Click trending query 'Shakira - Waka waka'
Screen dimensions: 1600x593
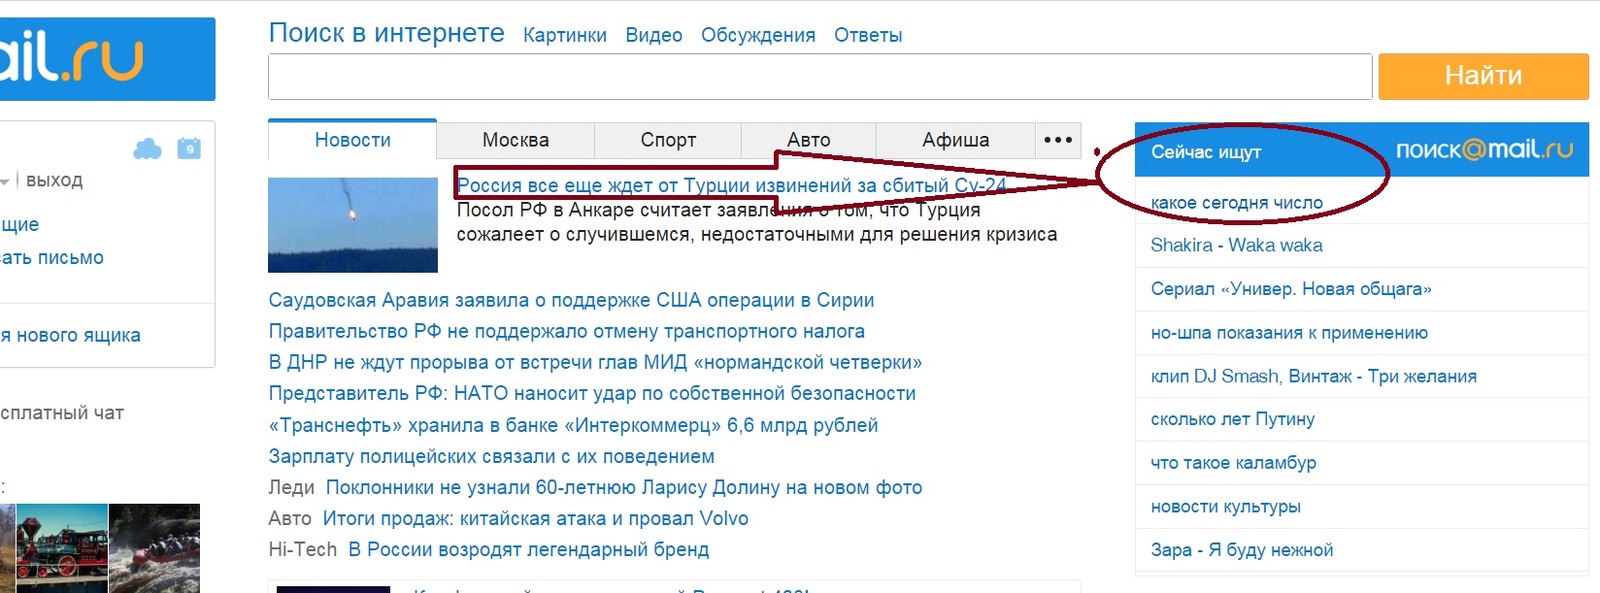1236,245
